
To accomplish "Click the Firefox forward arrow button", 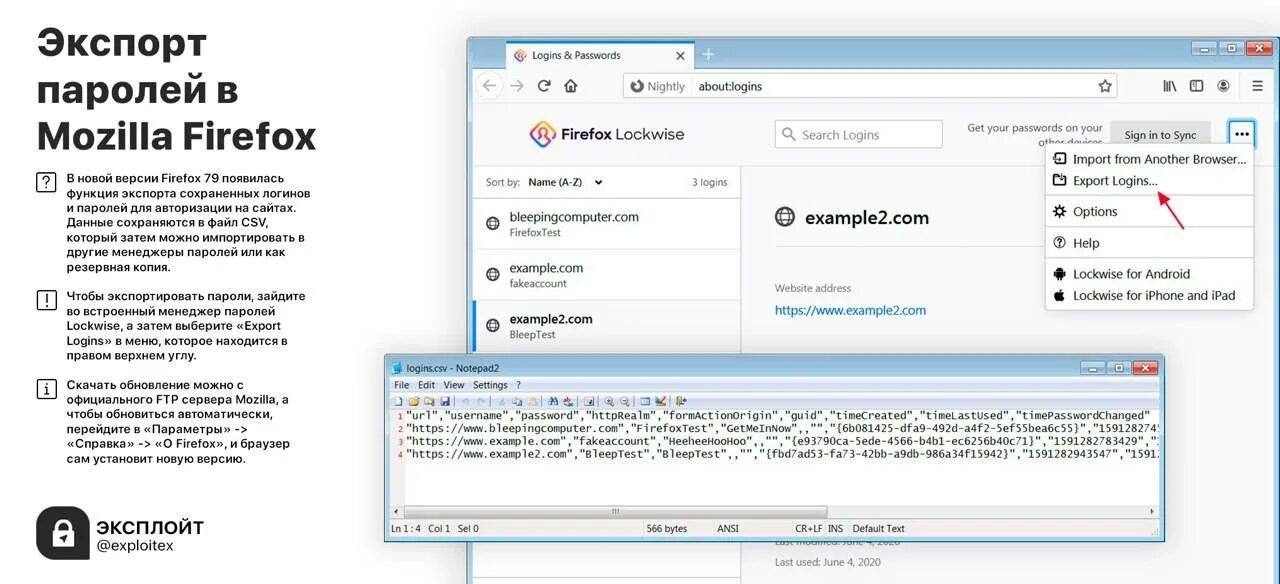I will coord(517,86).
